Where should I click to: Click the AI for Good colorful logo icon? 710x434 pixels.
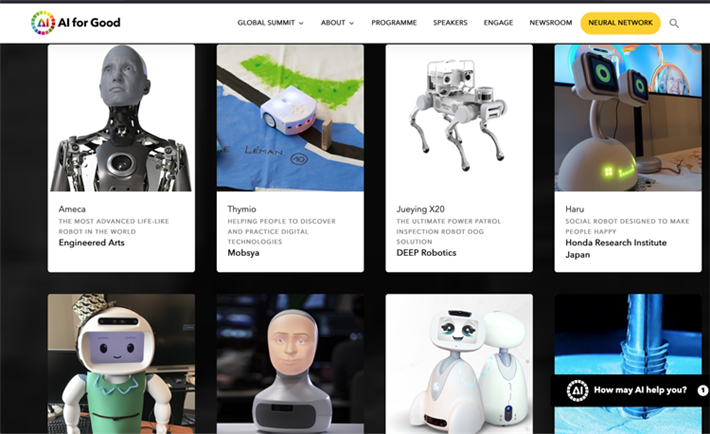[43, 23]
